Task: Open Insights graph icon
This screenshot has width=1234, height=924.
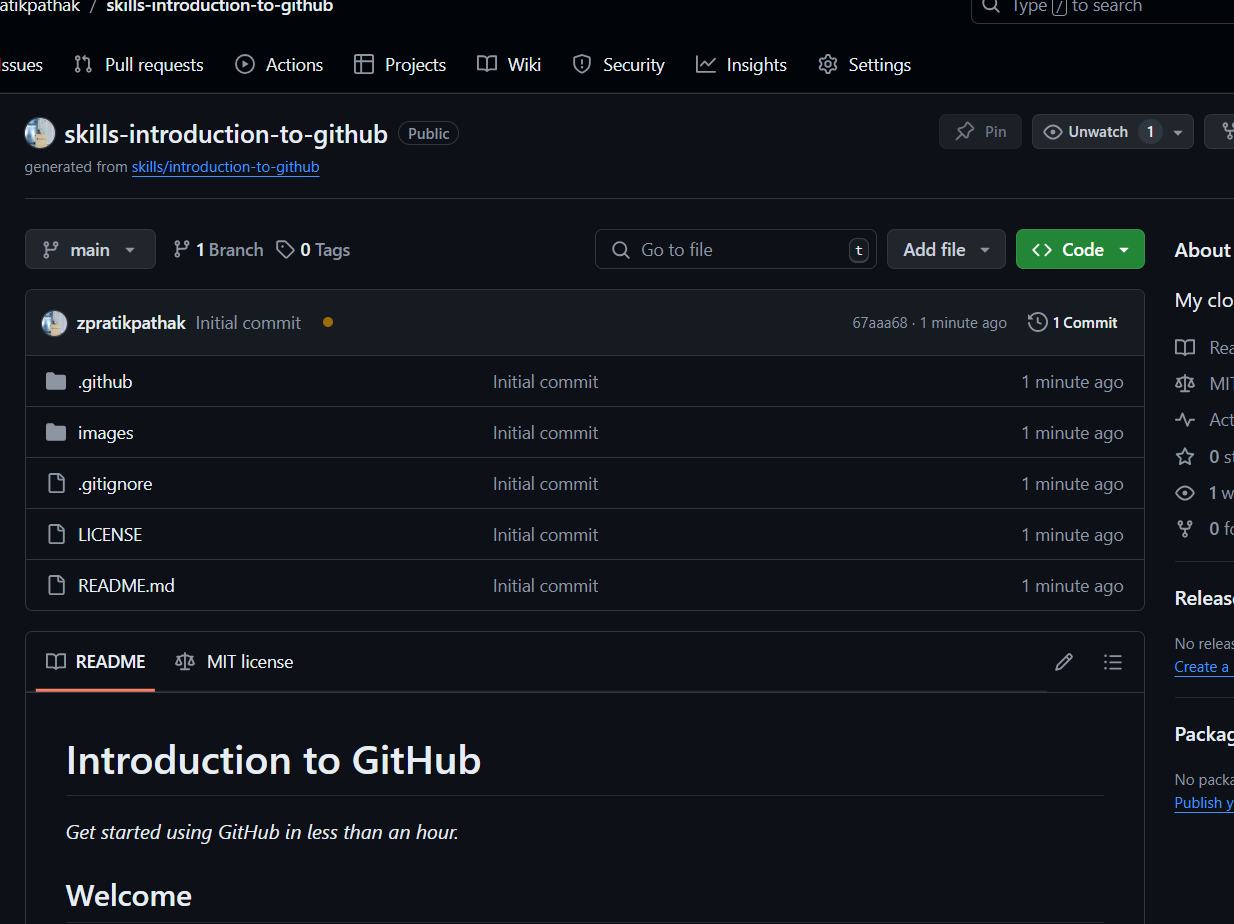Action: click(704, 64)
